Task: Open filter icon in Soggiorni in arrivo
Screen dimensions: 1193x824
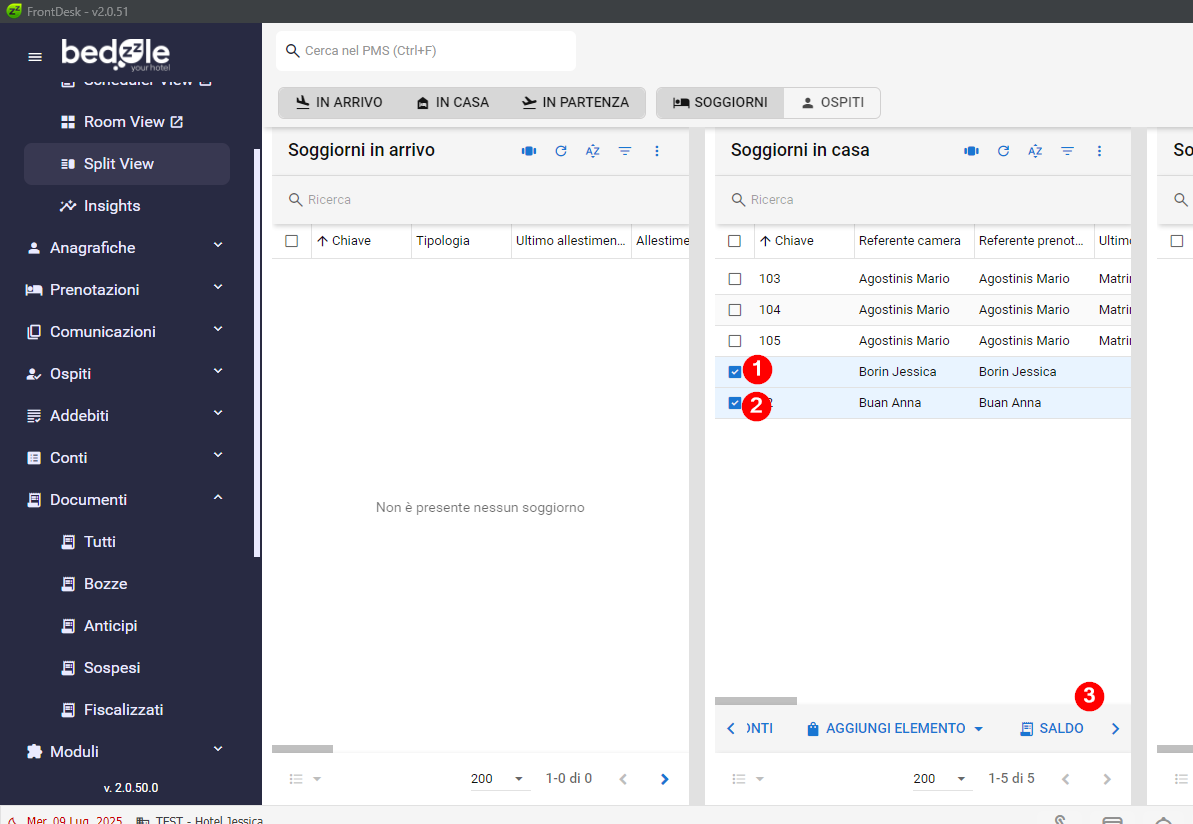Action: tap(625, 151)
